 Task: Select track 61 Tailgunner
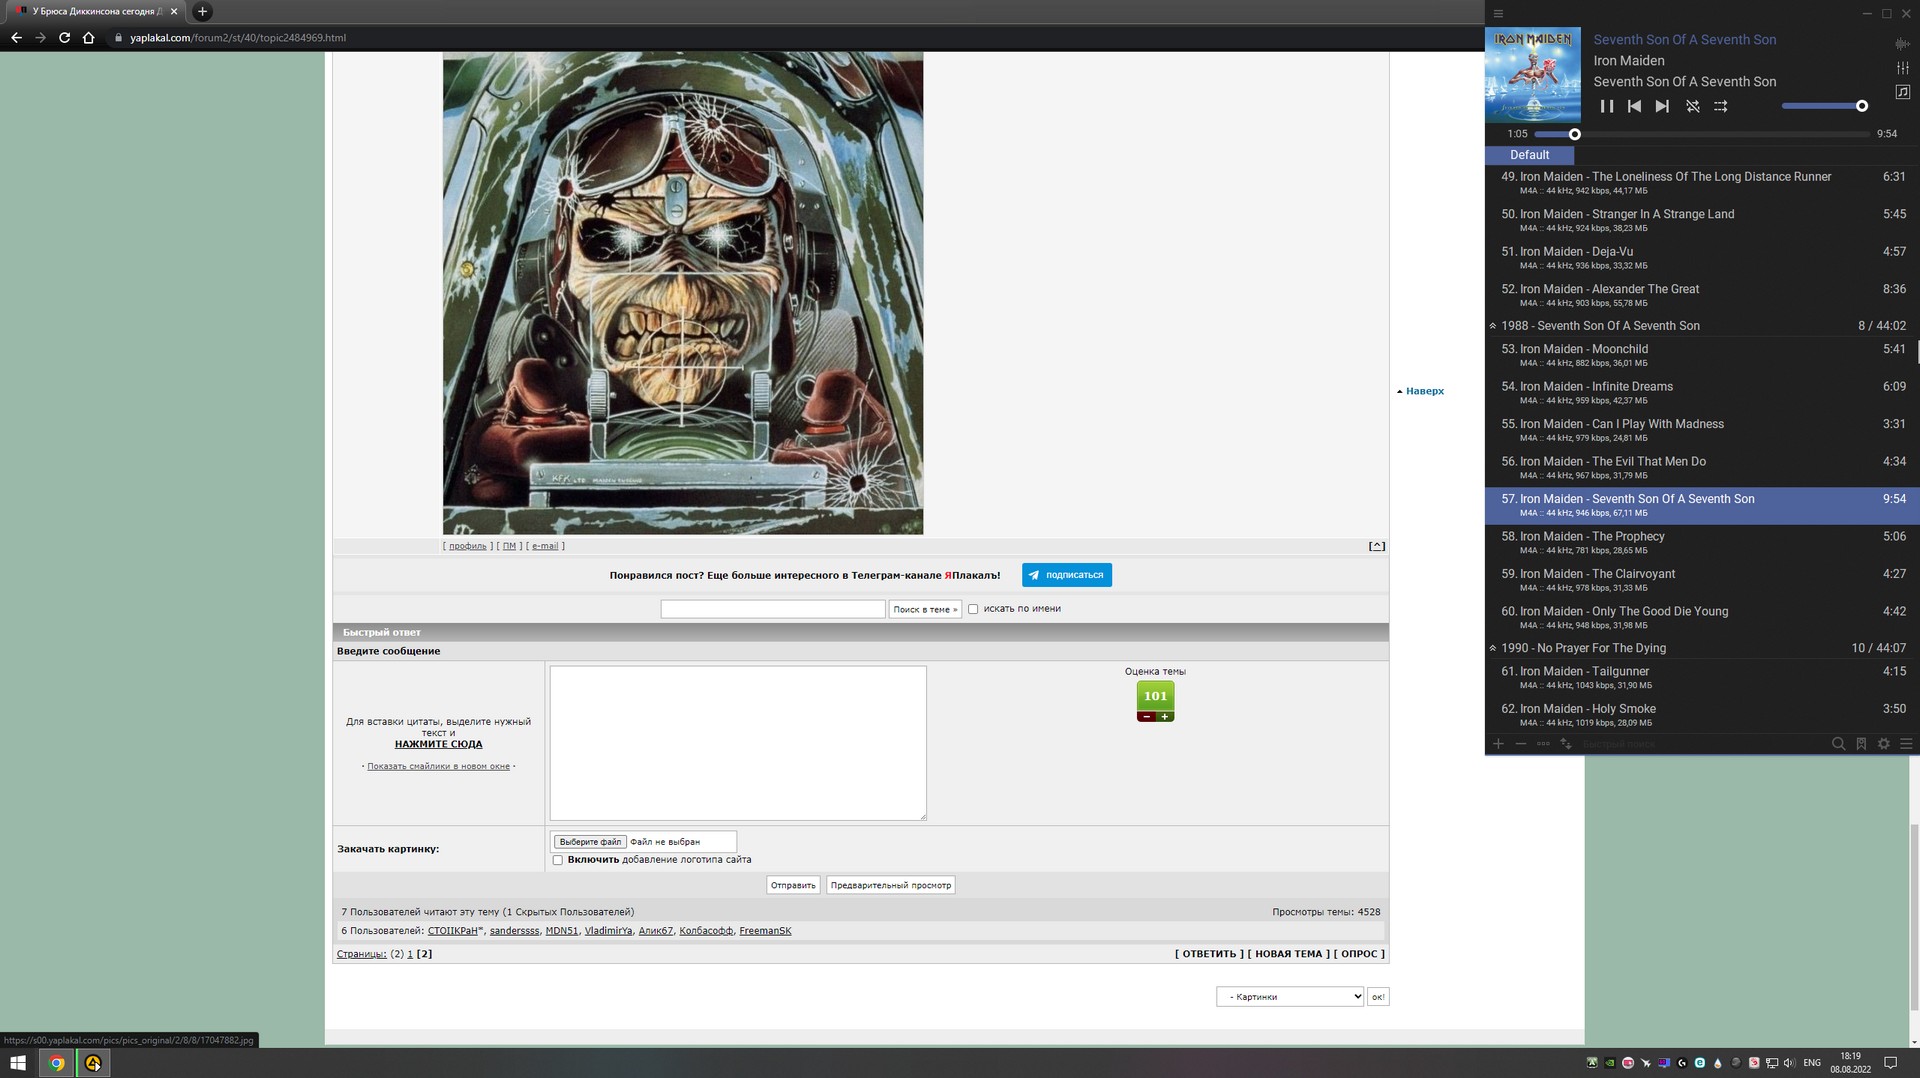point(1700,678)
